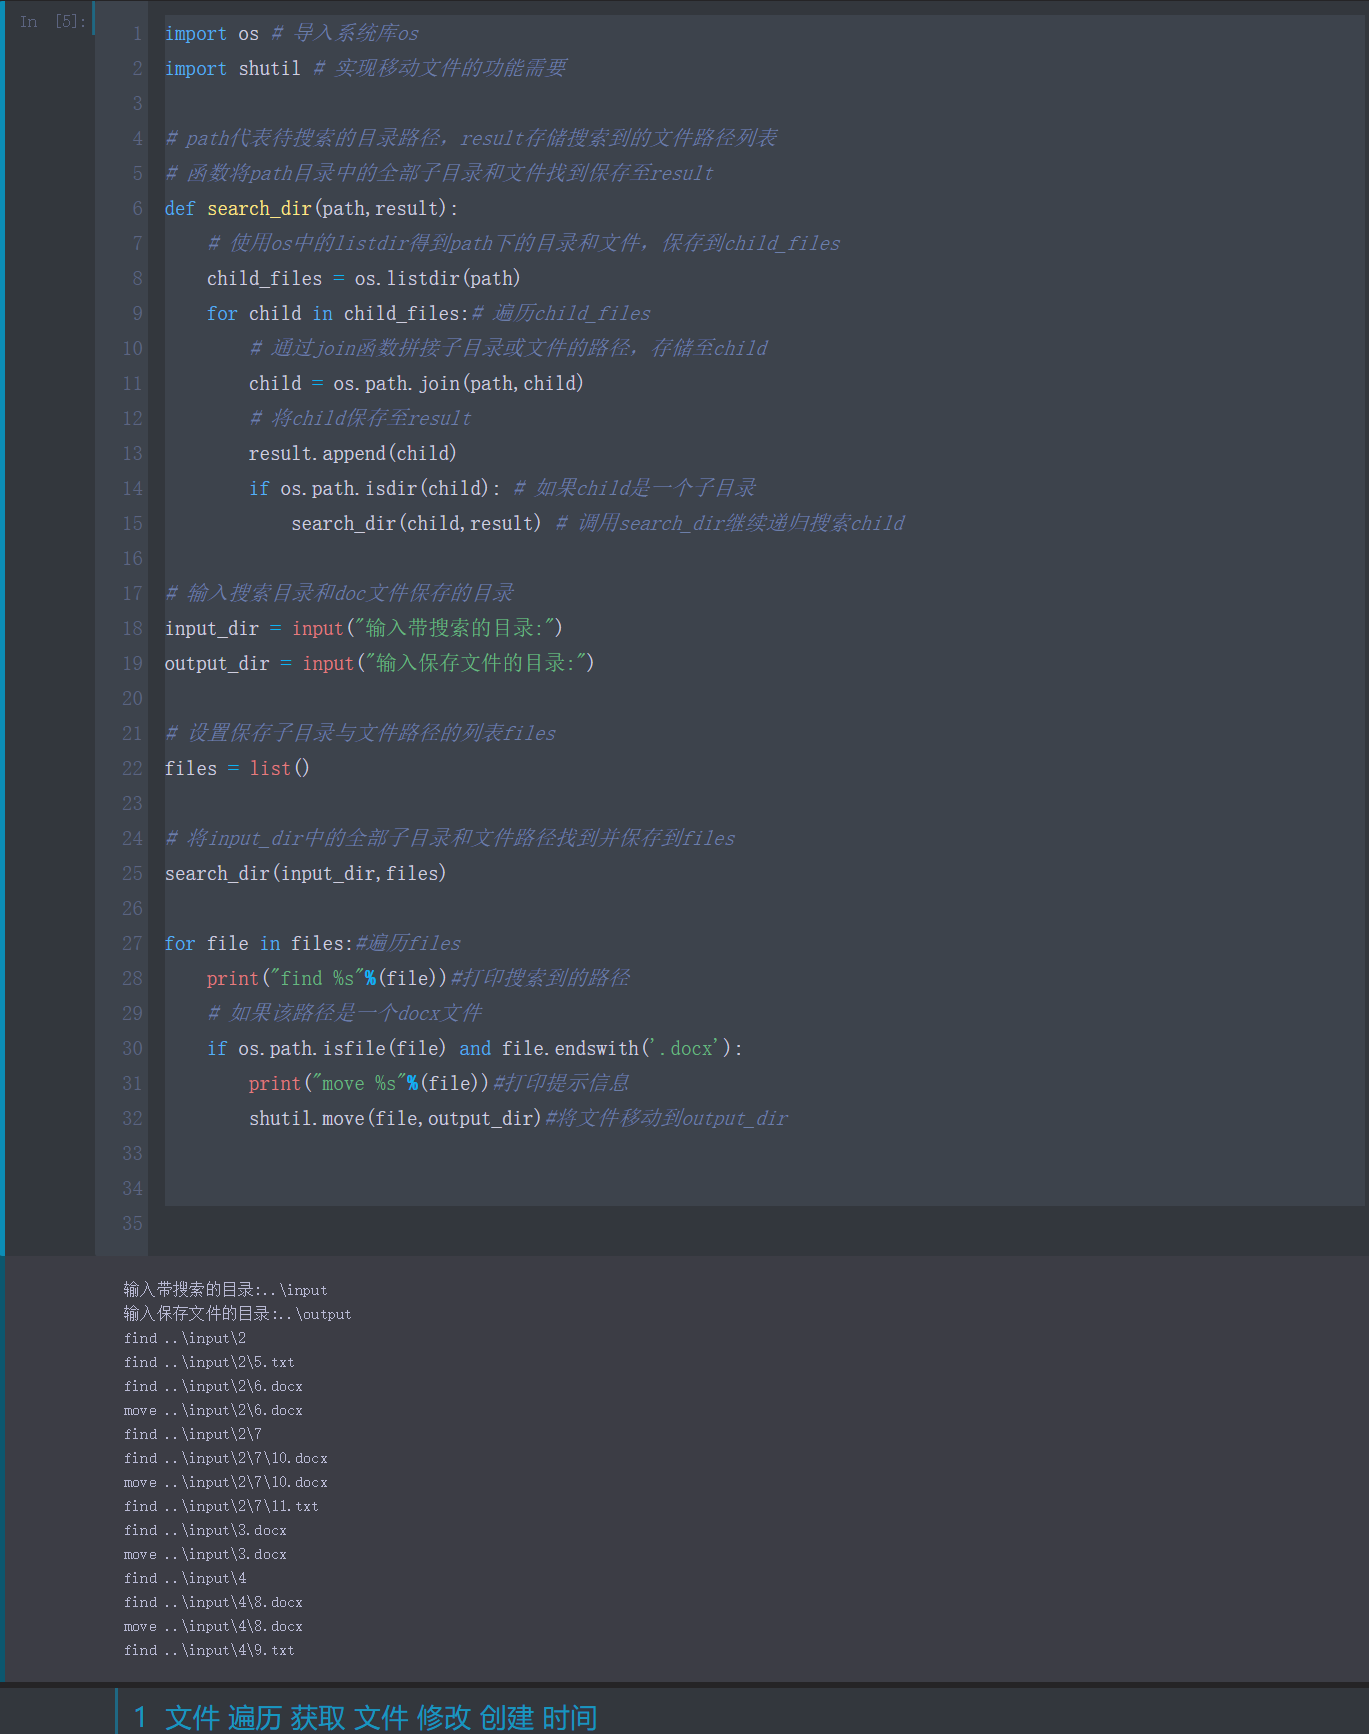Click the recursive 'search_dir(child,result)' call
The height and width of the screenshot is (1734, 1369).
(x=416, y=523)
